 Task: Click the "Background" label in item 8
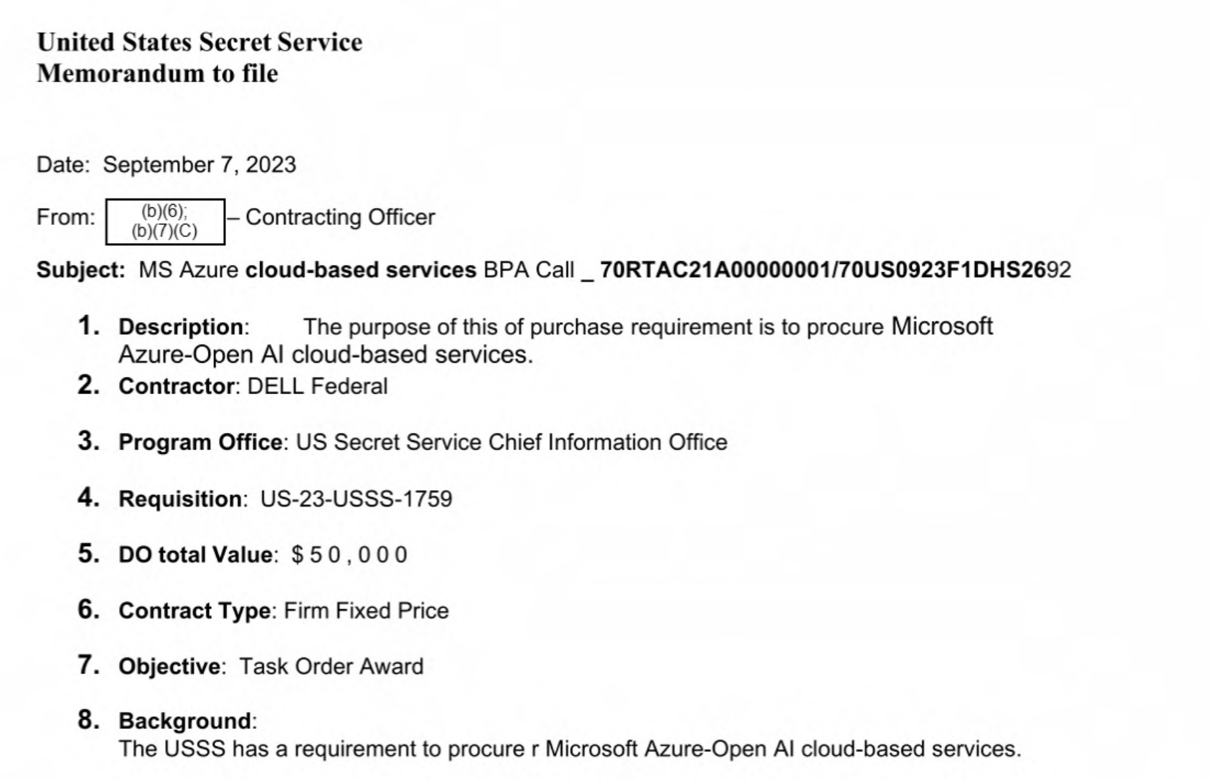(x=185, y=721)
